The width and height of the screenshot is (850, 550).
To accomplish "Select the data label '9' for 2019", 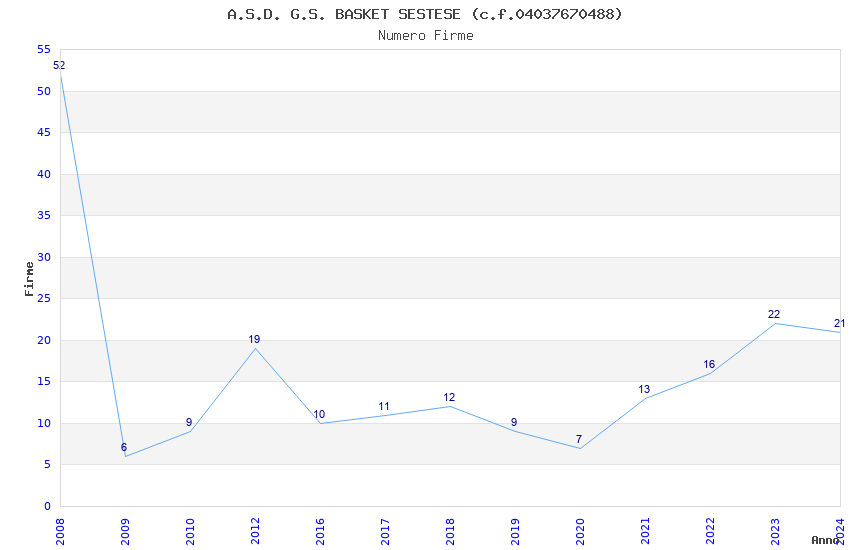I will (514, 423).
